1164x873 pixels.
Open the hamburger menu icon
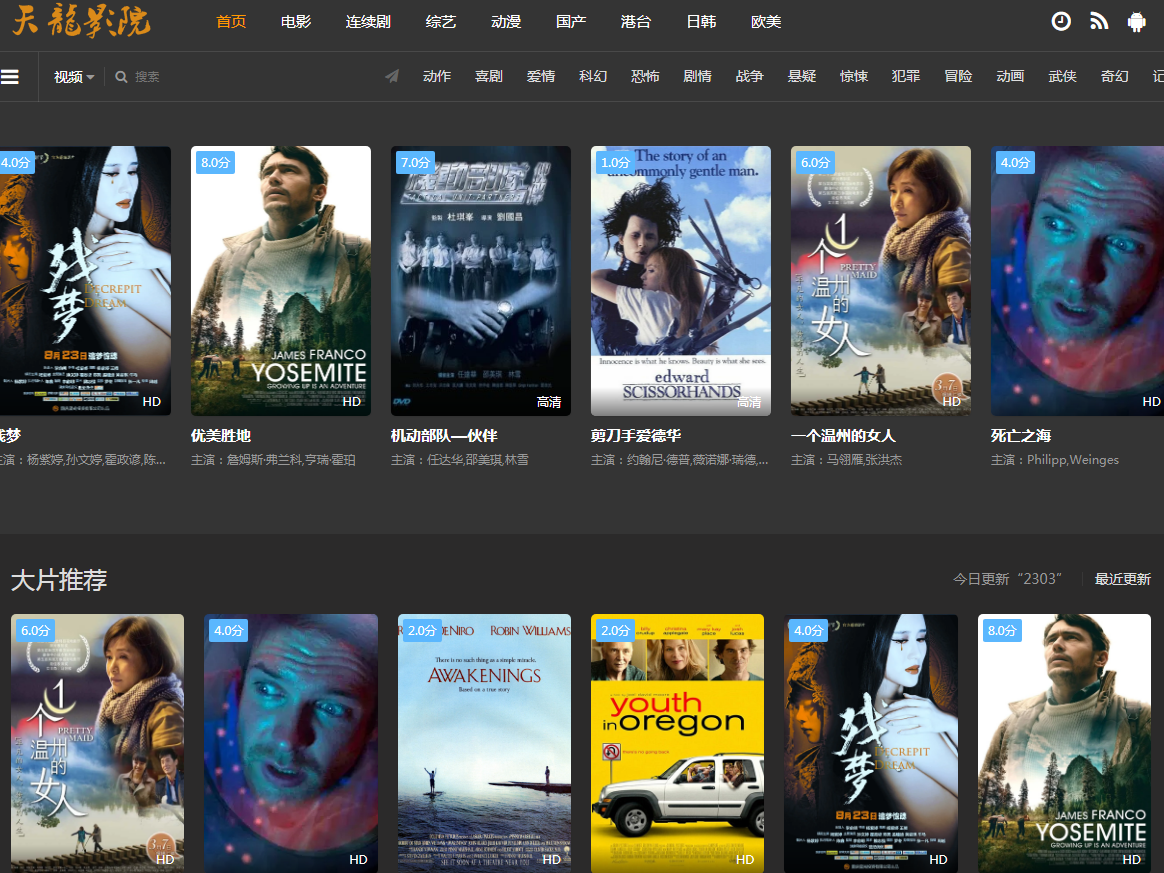point(10,77)
